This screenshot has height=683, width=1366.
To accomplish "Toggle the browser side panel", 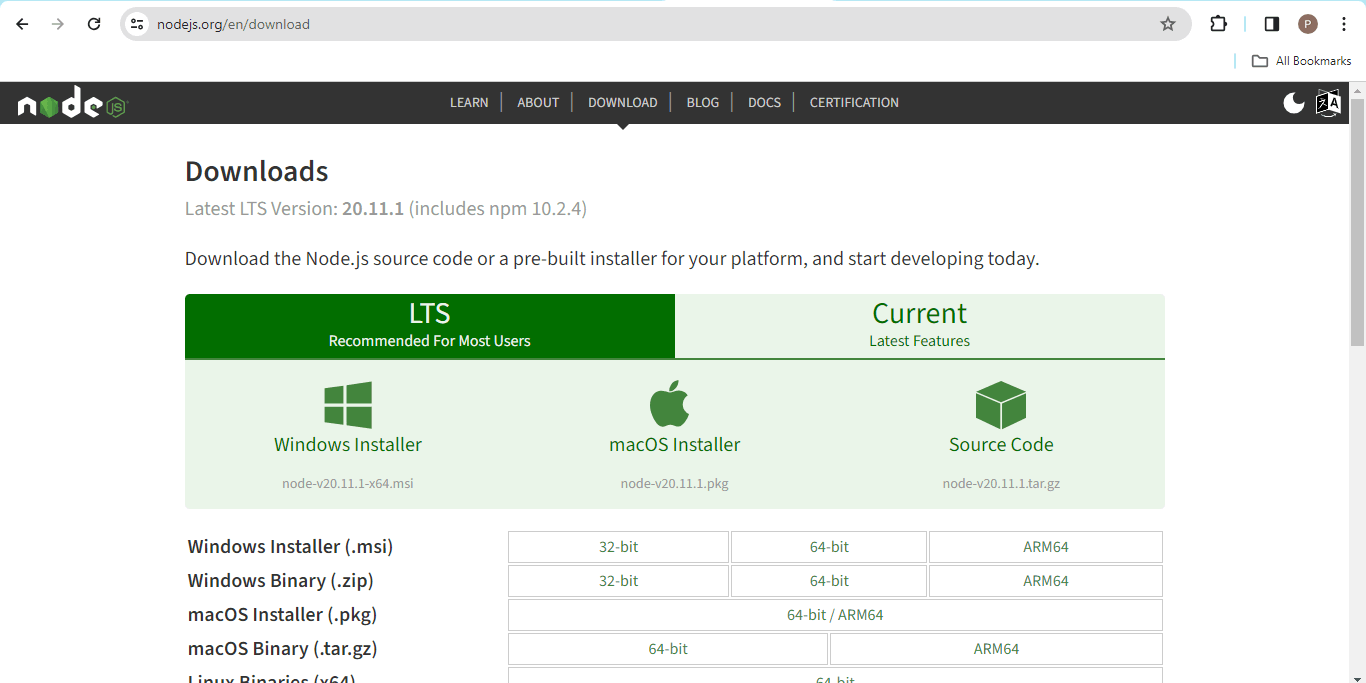I will [1272, 24].
